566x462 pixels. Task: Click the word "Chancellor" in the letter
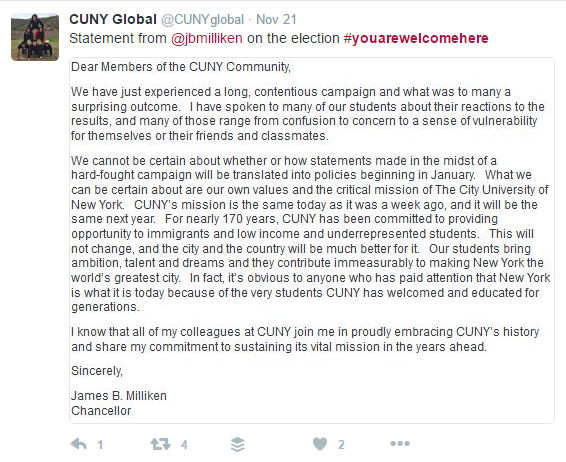tap(101, 411)
